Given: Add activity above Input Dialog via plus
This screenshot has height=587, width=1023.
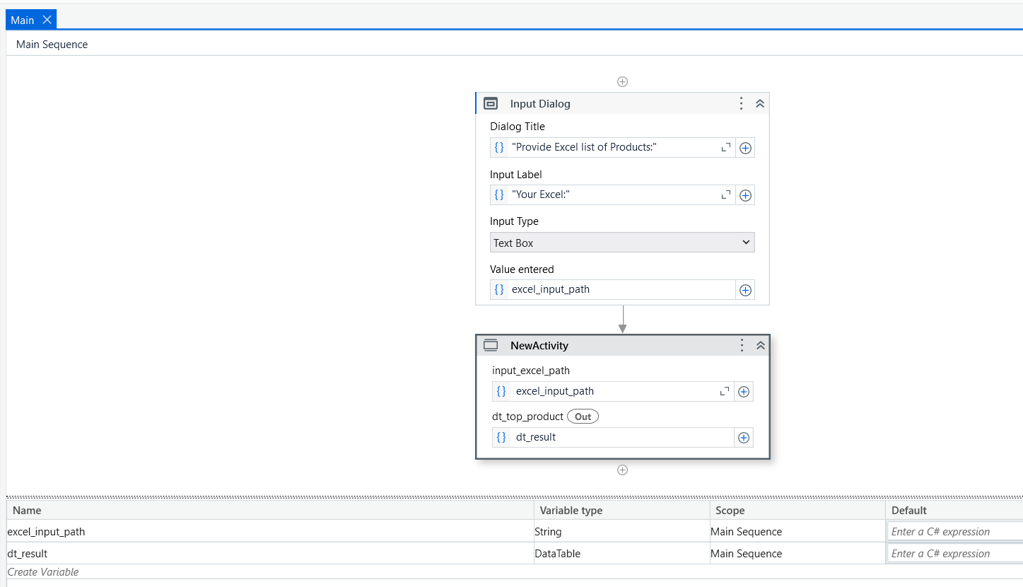Looking at the screenshot, I should (622, 82).
